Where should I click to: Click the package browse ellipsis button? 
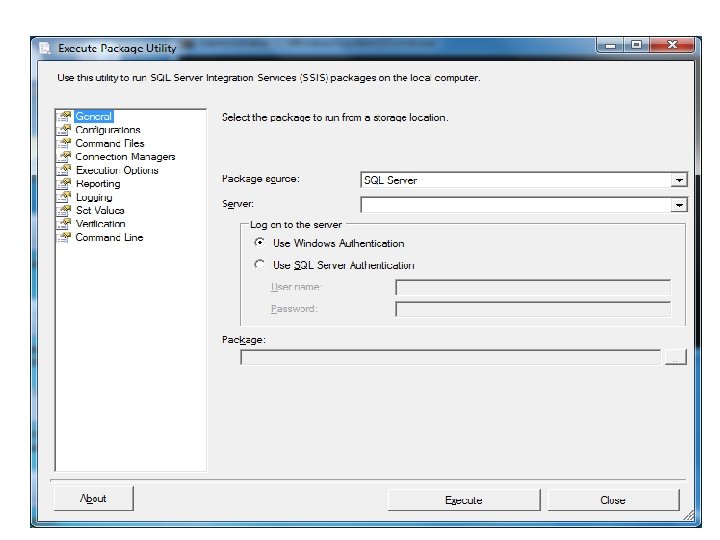coord(675,357)
